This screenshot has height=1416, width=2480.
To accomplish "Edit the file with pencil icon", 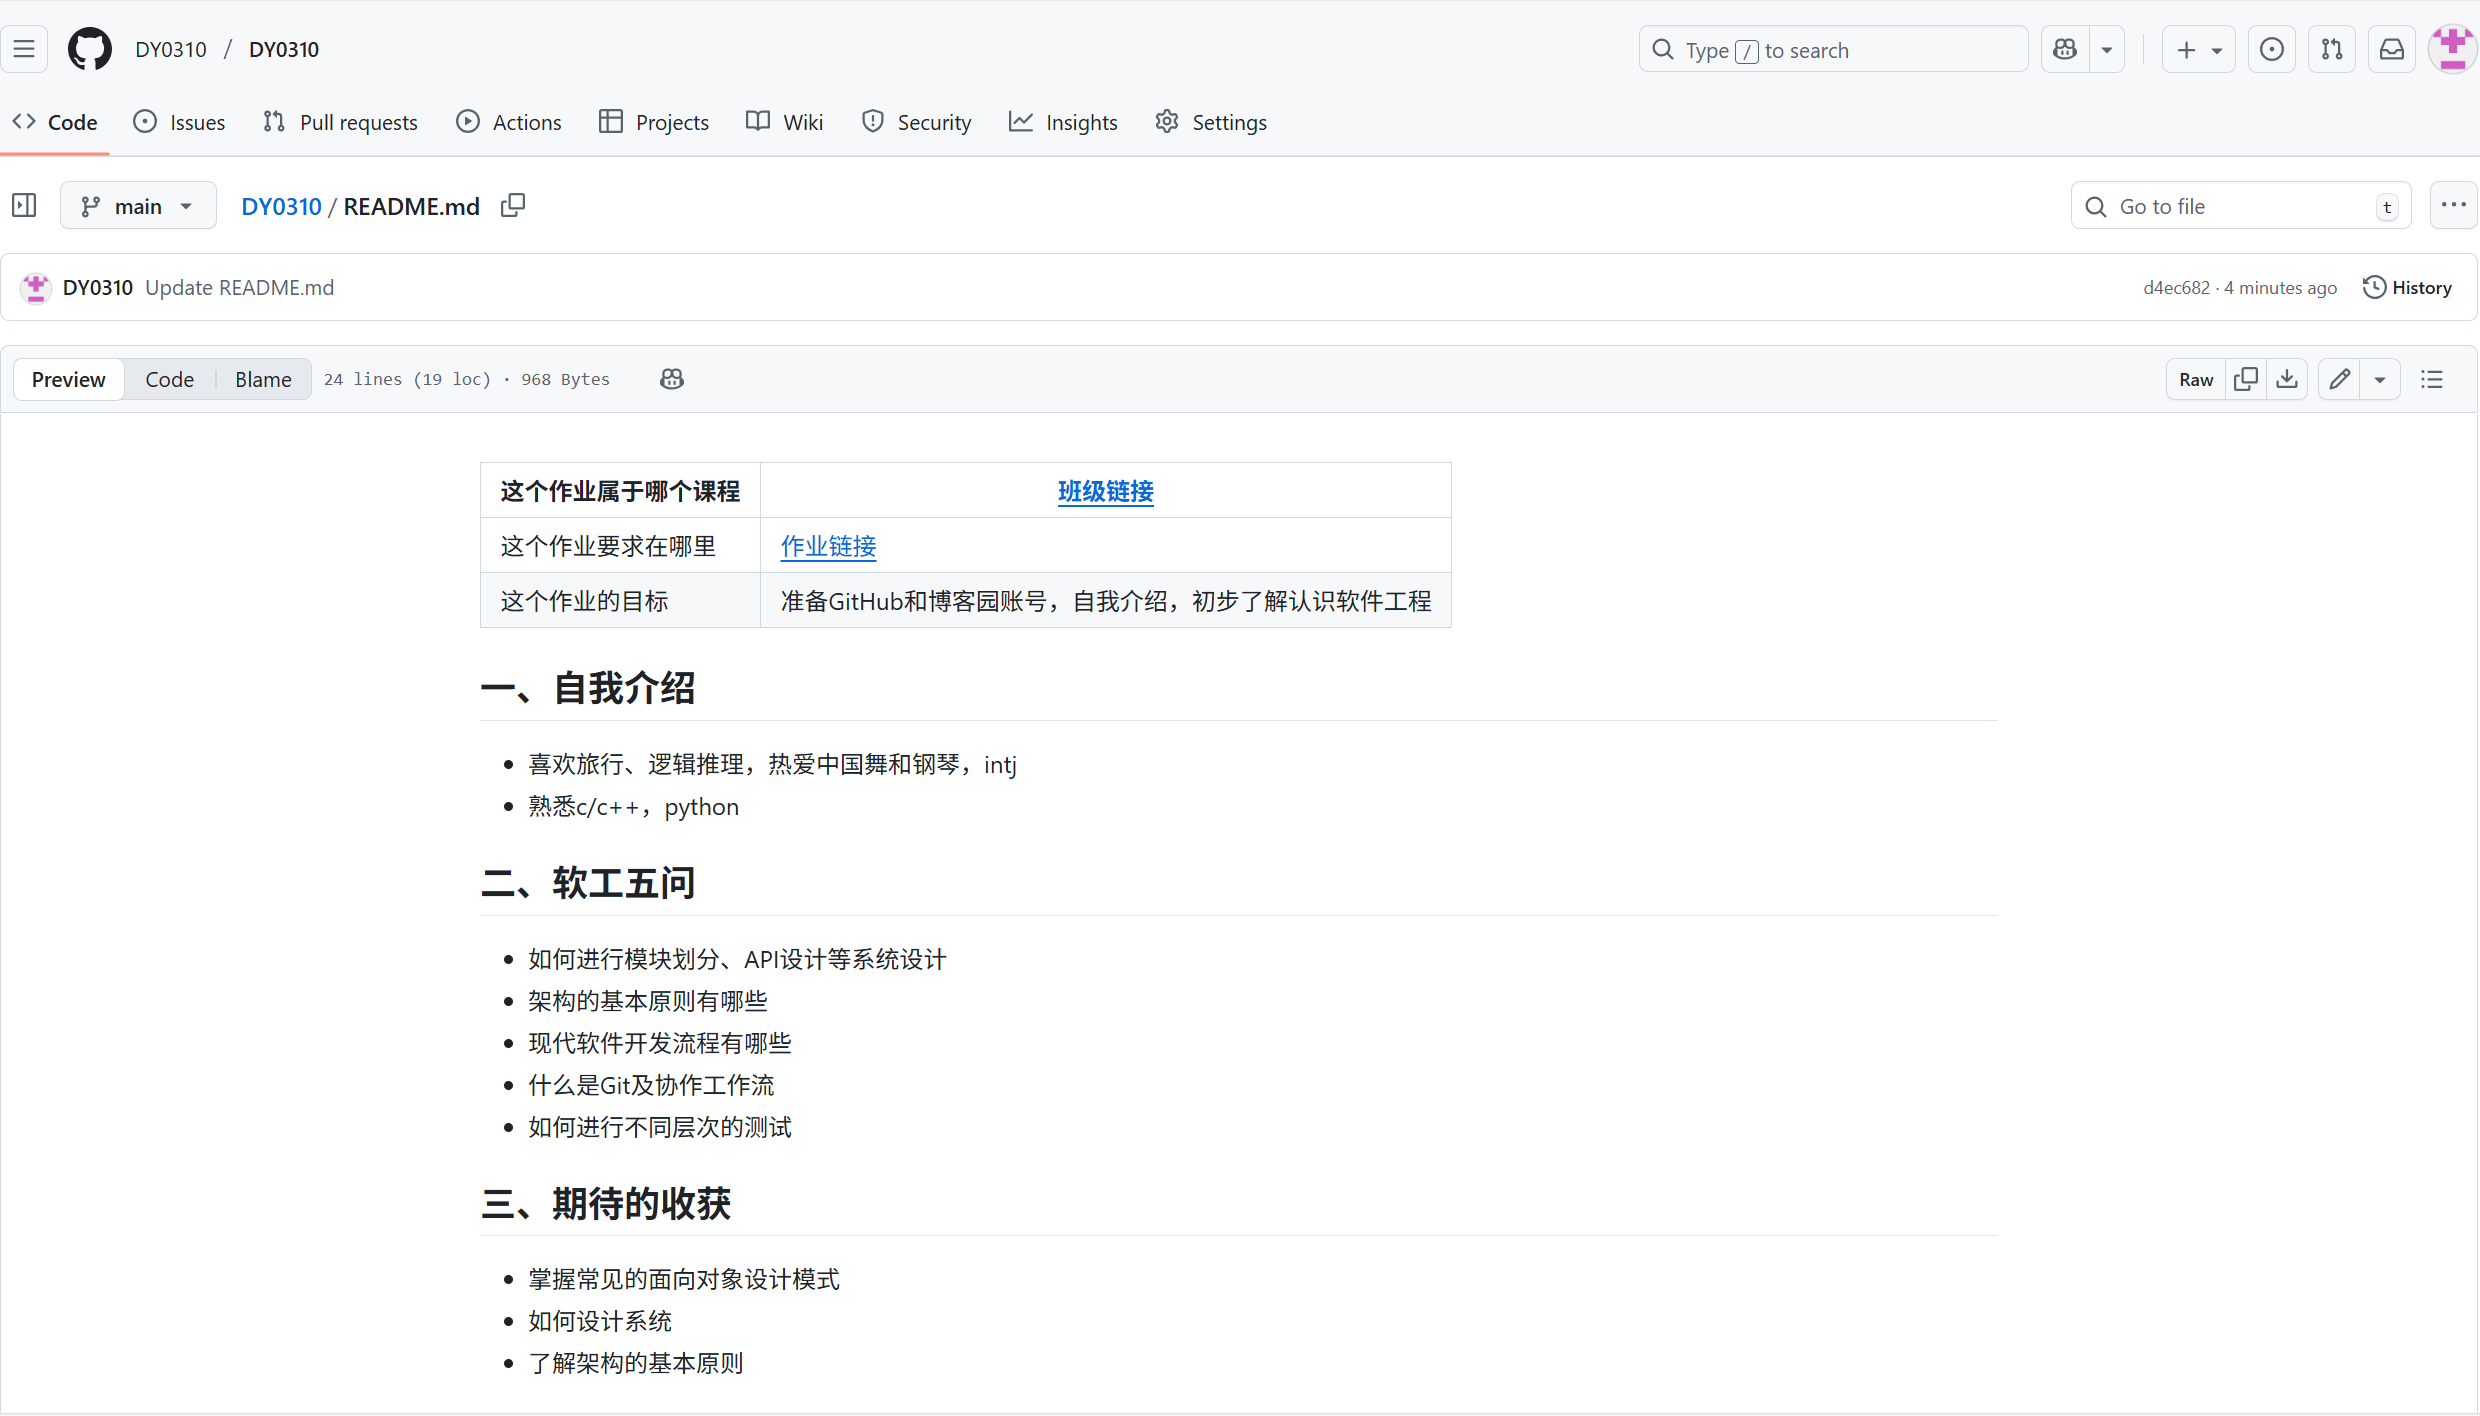I will coord(2340,379).
